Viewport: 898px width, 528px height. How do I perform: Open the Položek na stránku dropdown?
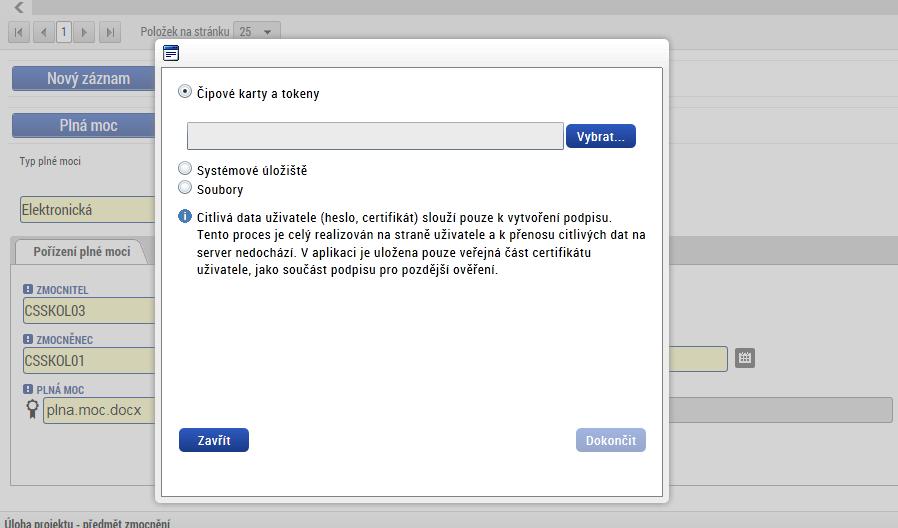(257, 32)
